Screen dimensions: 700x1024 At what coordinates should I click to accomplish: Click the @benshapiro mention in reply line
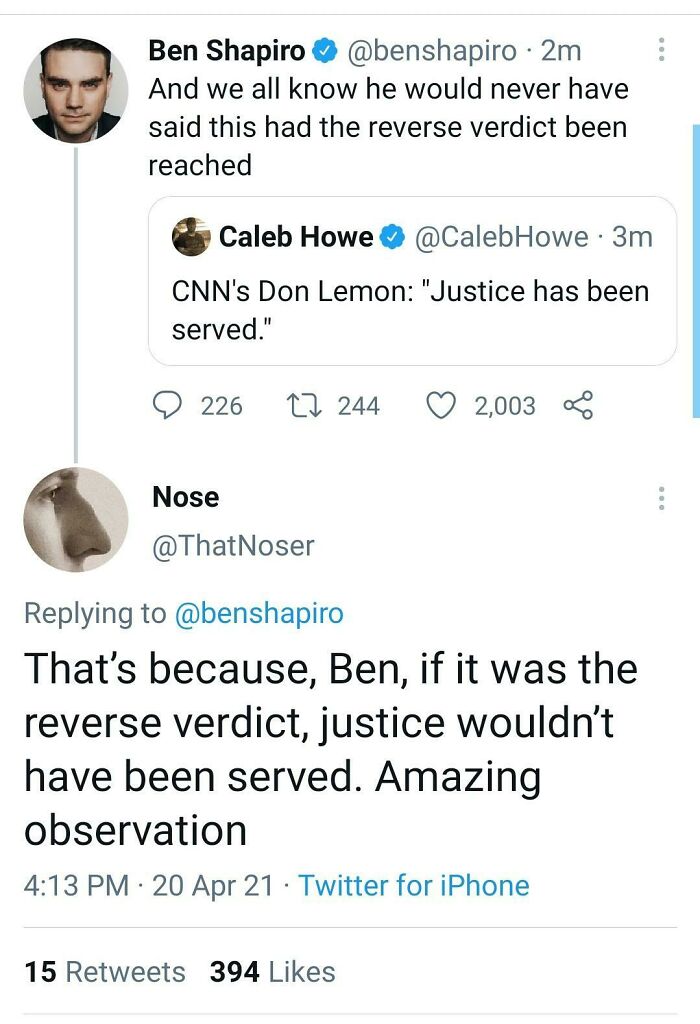coord(261,613)
